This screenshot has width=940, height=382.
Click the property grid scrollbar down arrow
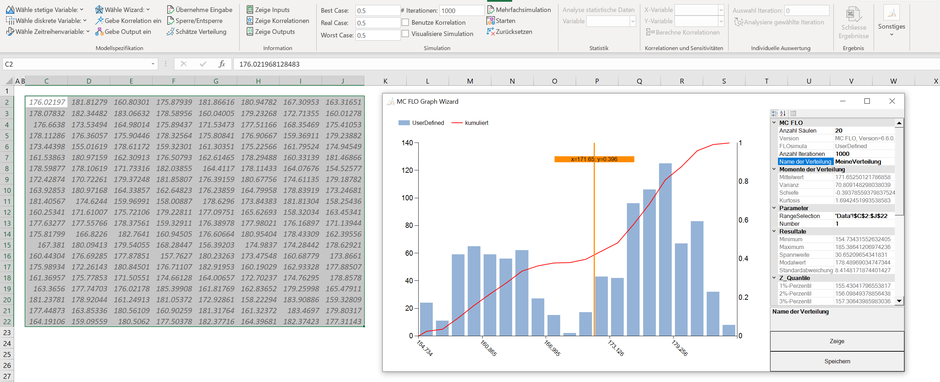[x=900, y=302]
